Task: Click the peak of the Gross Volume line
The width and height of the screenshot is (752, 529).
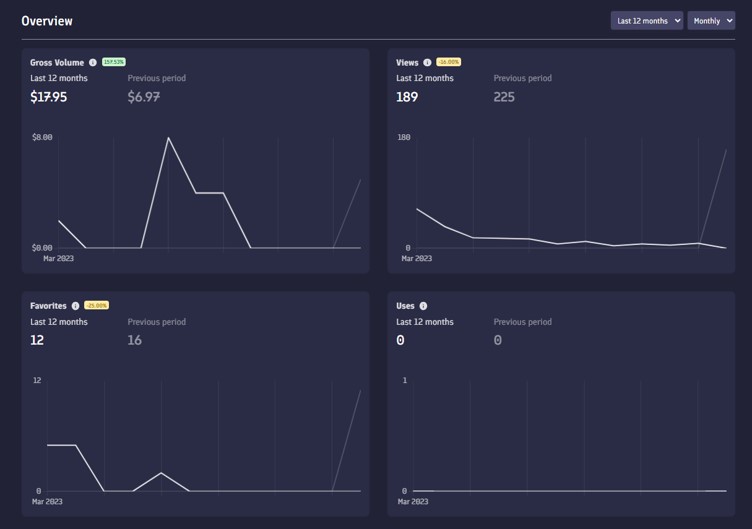Action: pos(168,138)
